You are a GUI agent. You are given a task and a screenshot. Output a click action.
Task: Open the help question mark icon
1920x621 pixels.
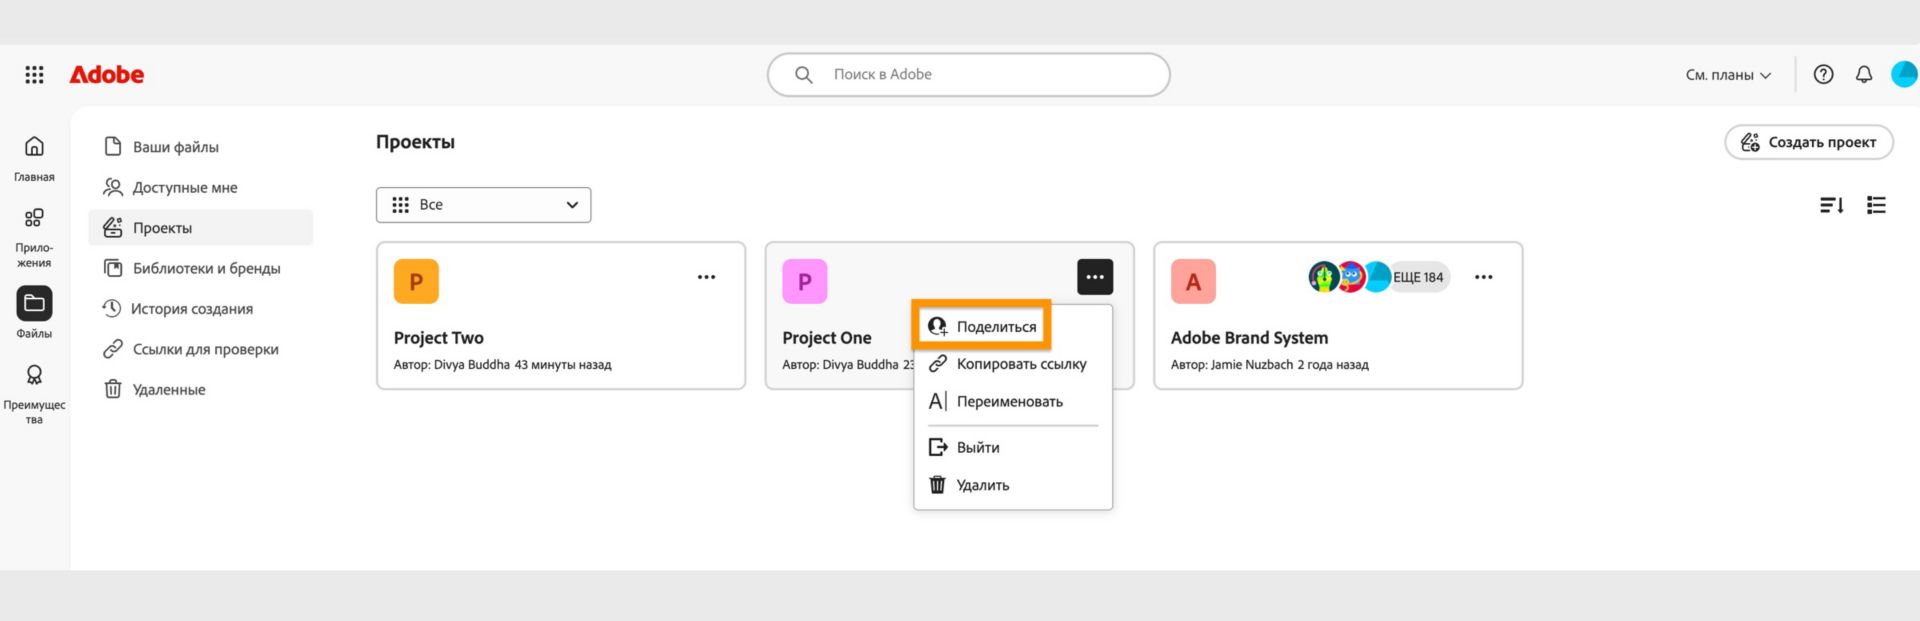pyautogui.click(x=1823, y=75)
